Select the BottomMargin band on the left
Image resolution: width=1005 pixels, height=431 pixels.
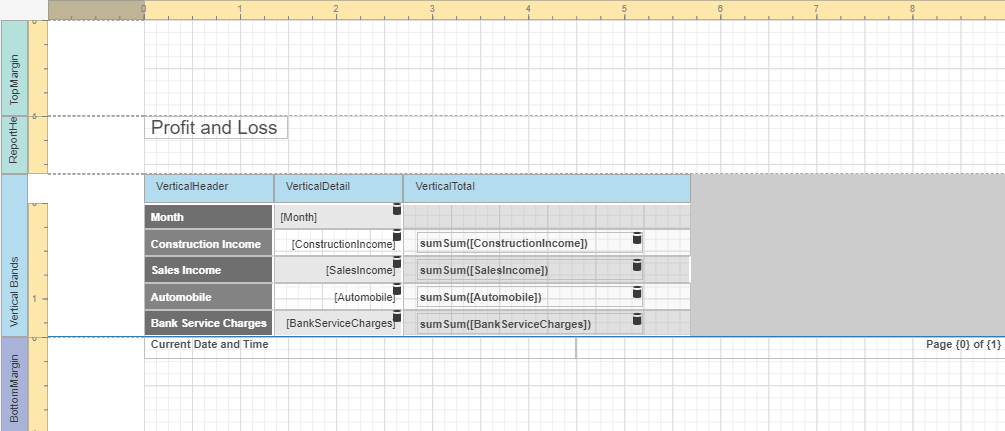[x=14, y=384]
